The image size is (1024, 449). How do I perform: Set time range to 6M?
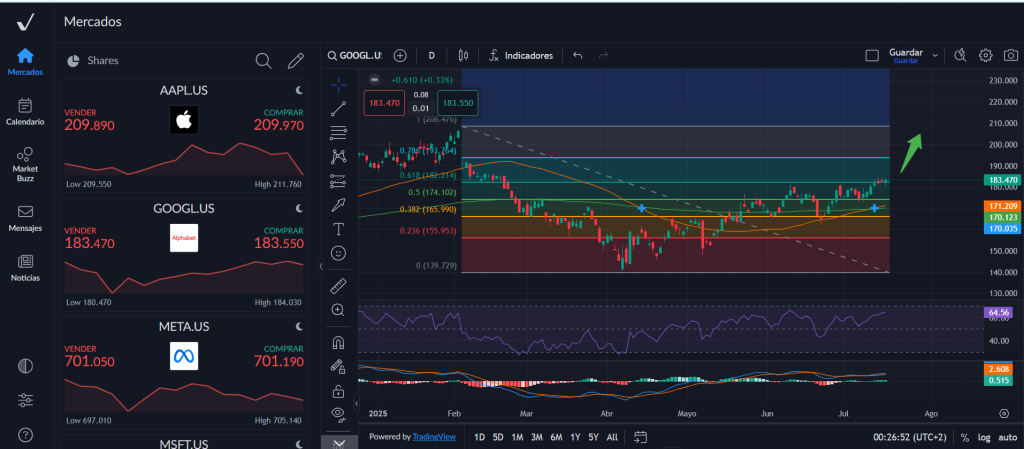pos(556,437)
